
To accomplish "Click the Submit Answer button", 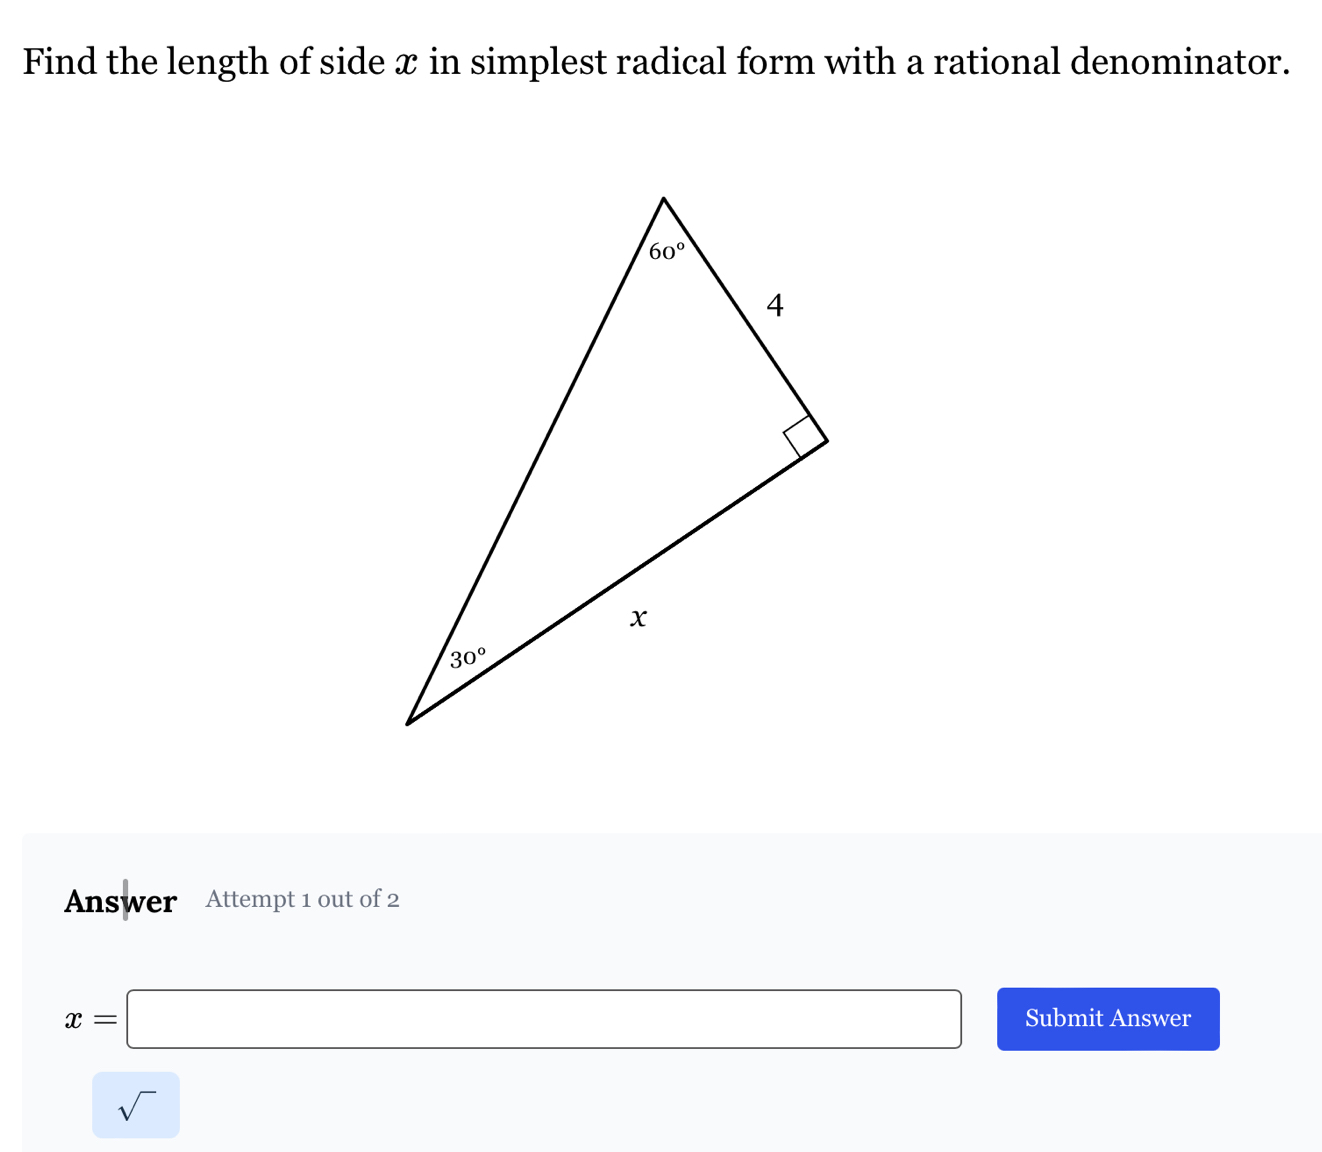I will [x=1107, y=1019].
